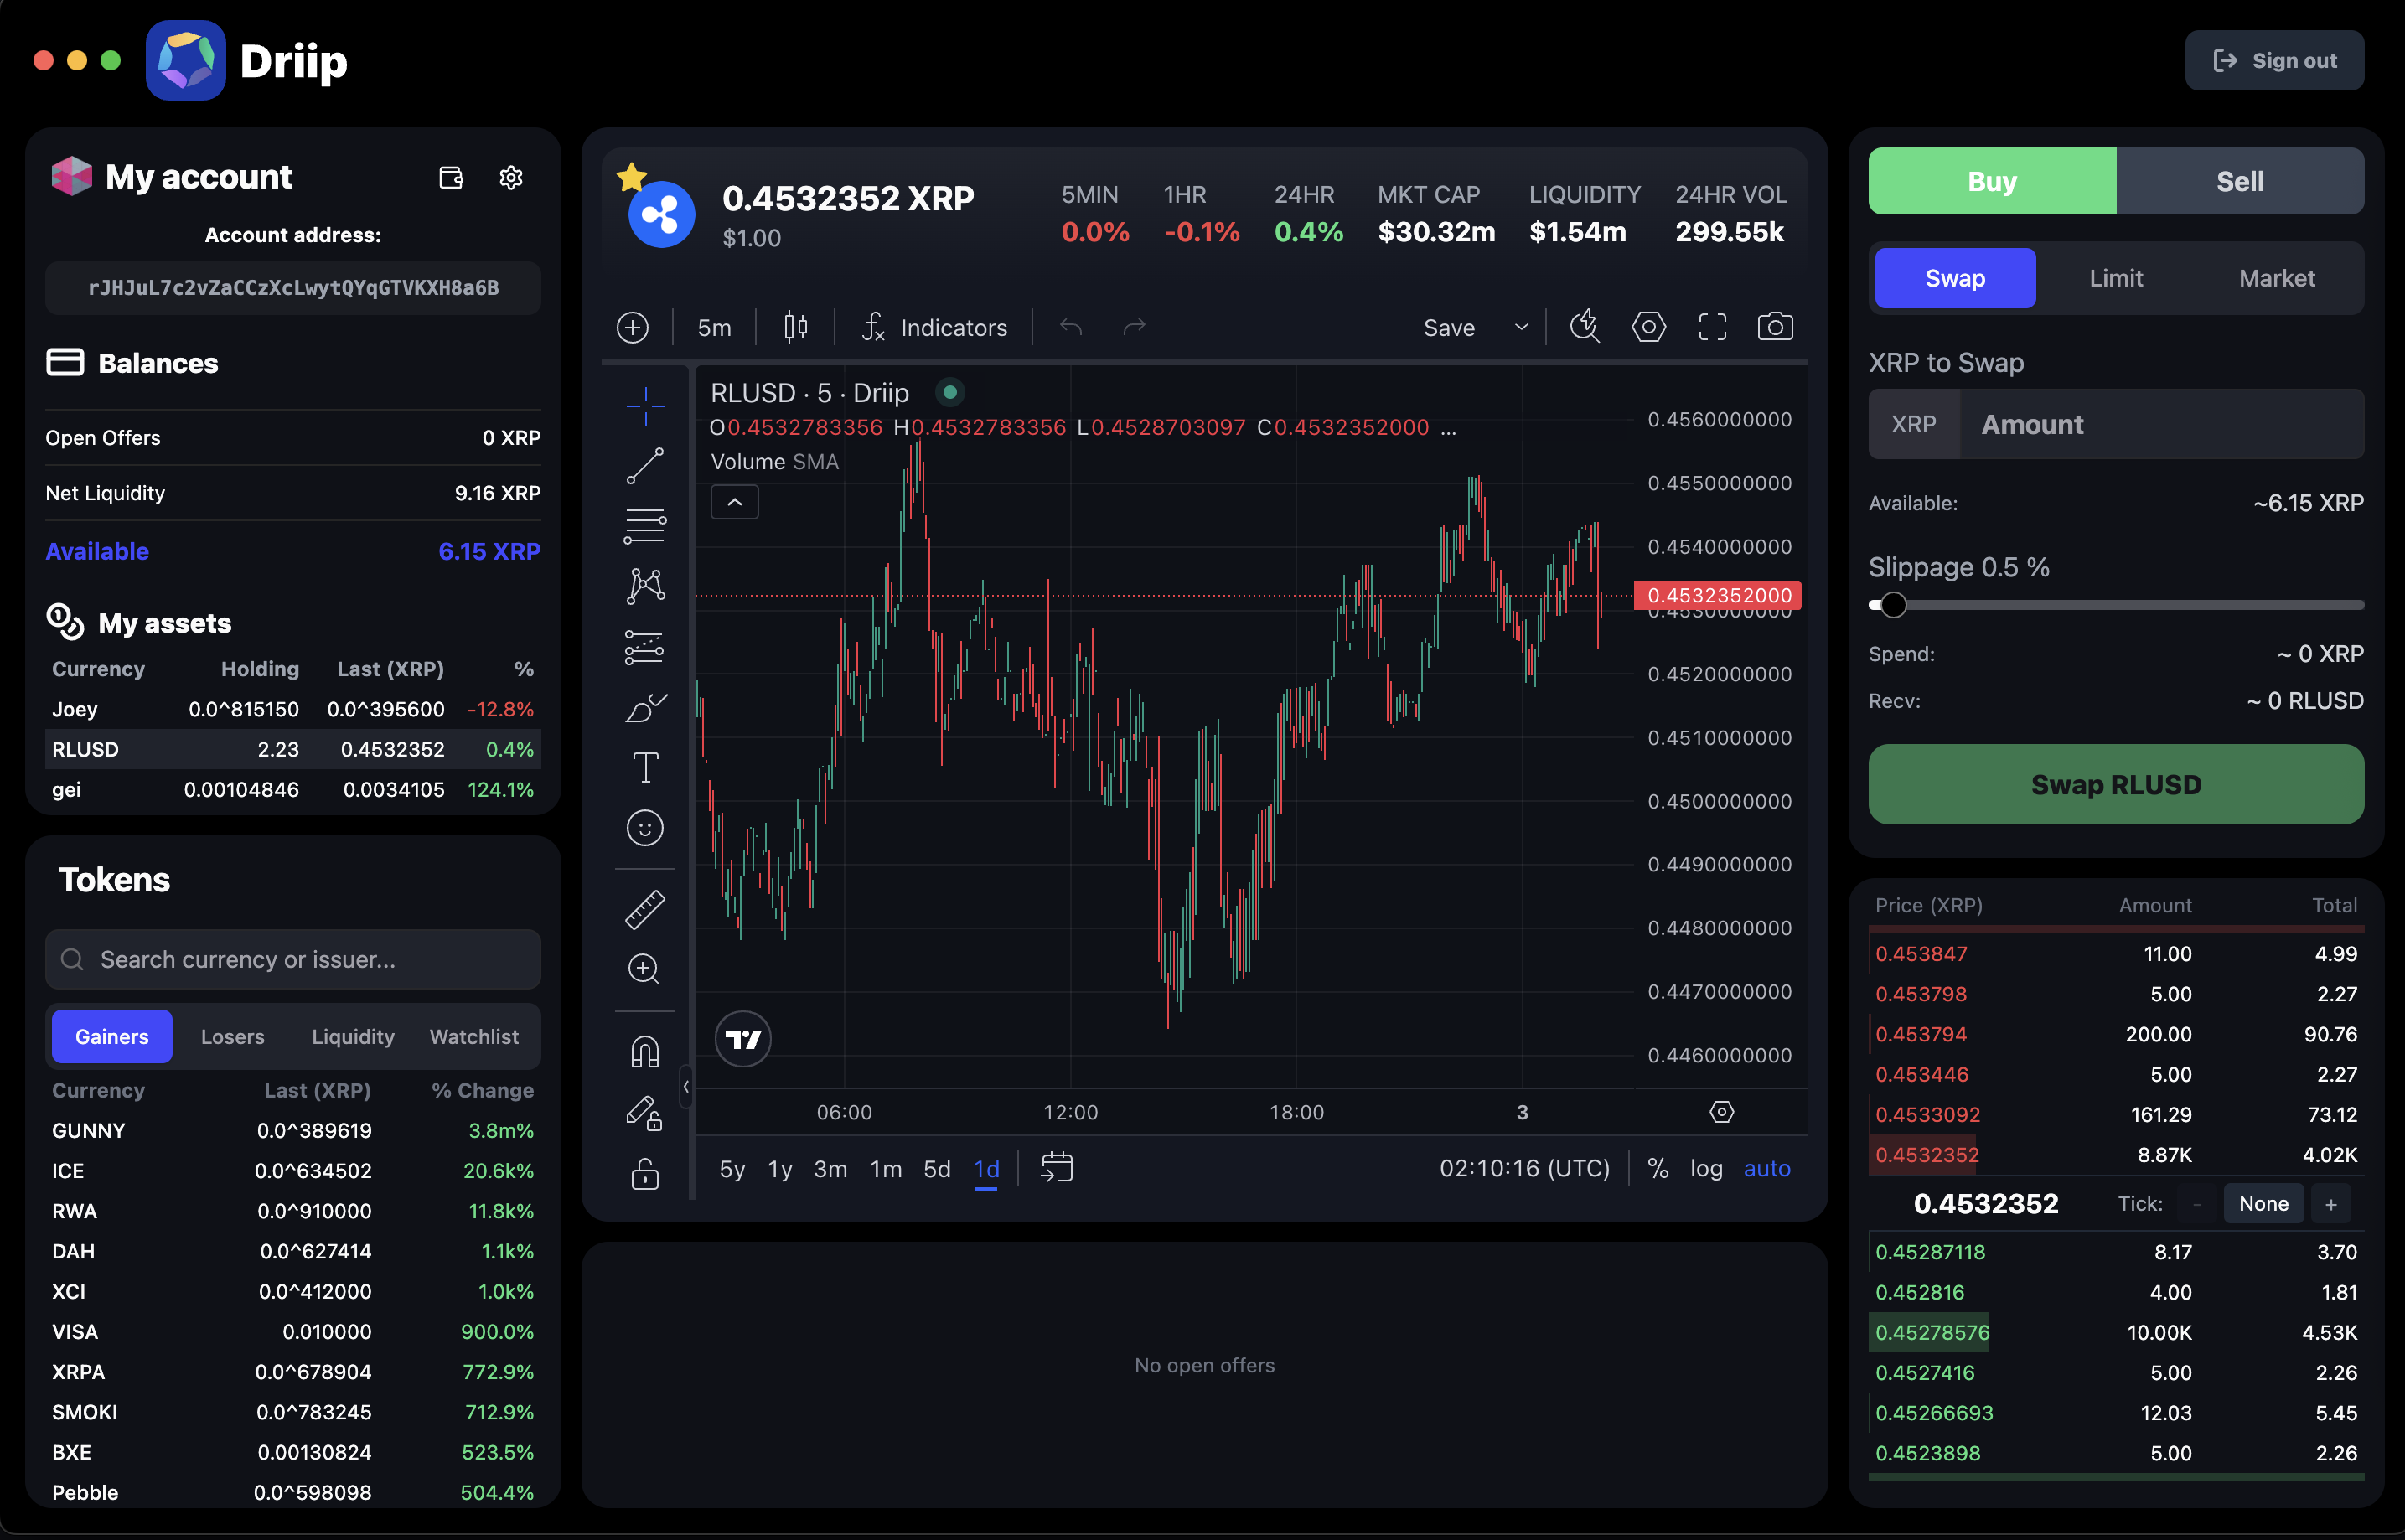
Task: Click the compare or add symbol plus icon
Action: 633,327
